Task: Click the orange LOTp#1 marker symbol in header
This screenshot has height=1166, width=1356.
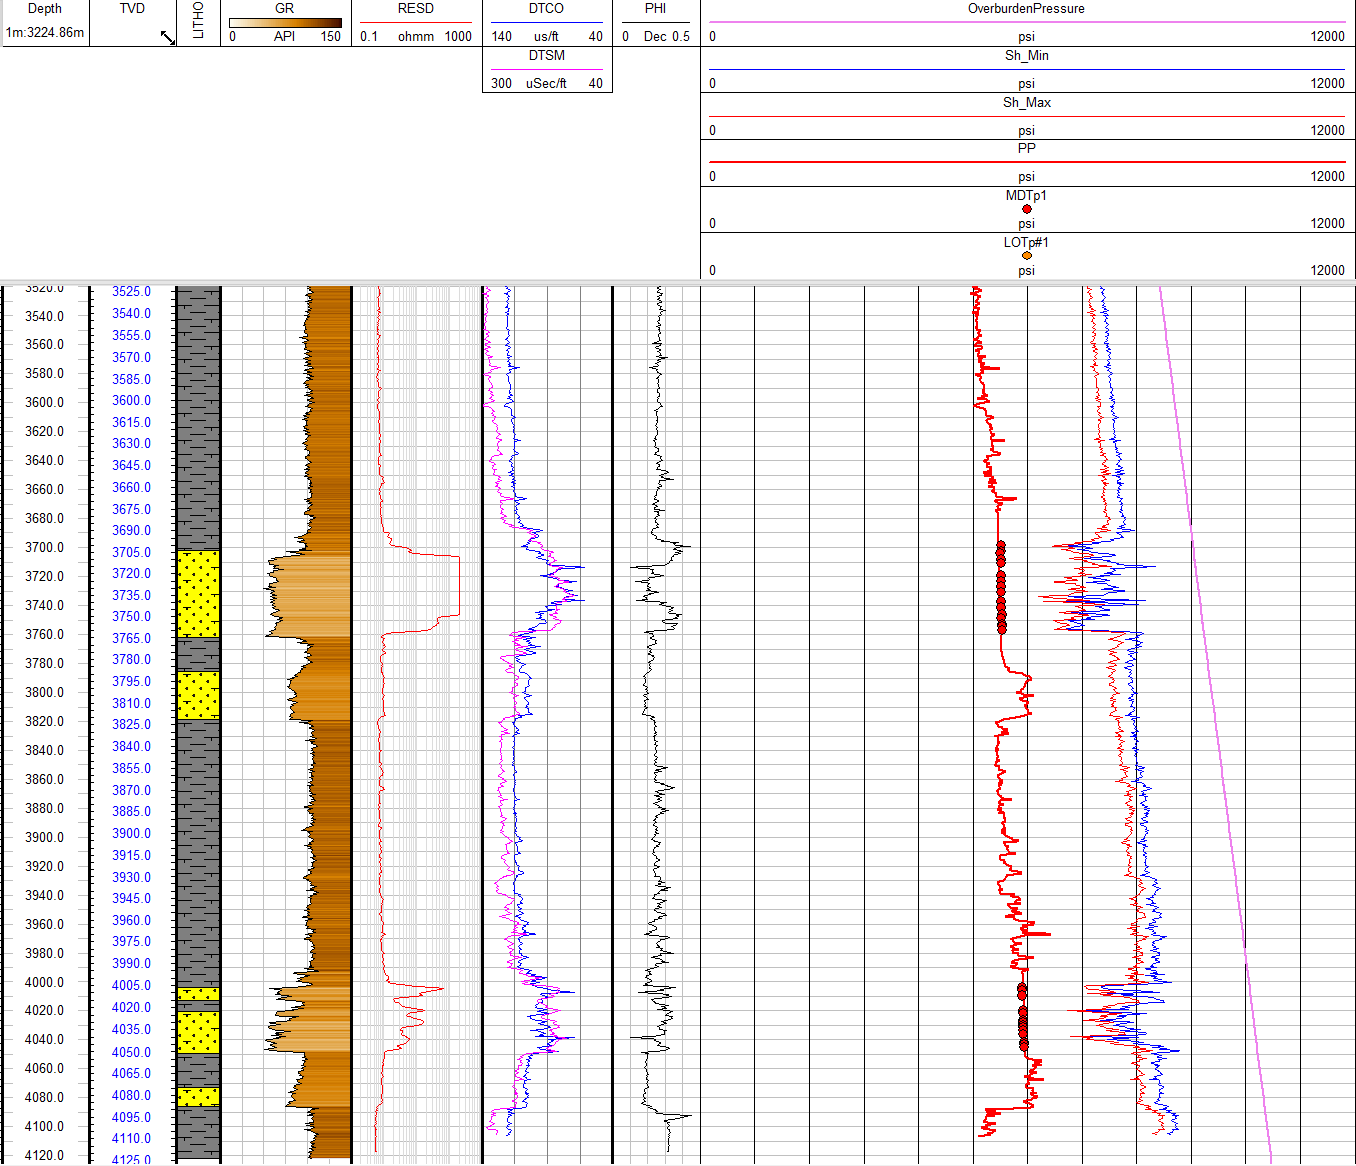Action: pos(1026,256)
